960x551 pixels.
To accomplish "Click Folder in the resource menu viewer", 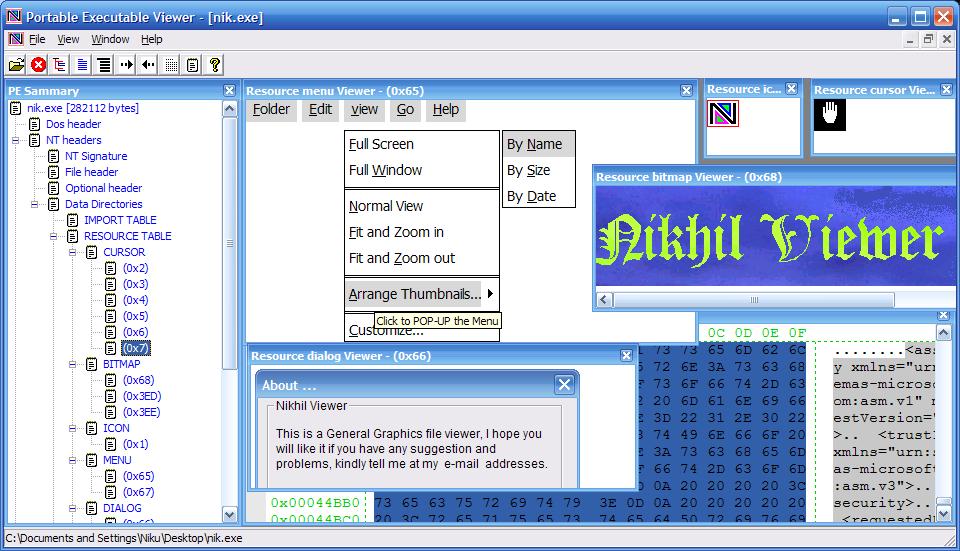I will pos(271,110).
